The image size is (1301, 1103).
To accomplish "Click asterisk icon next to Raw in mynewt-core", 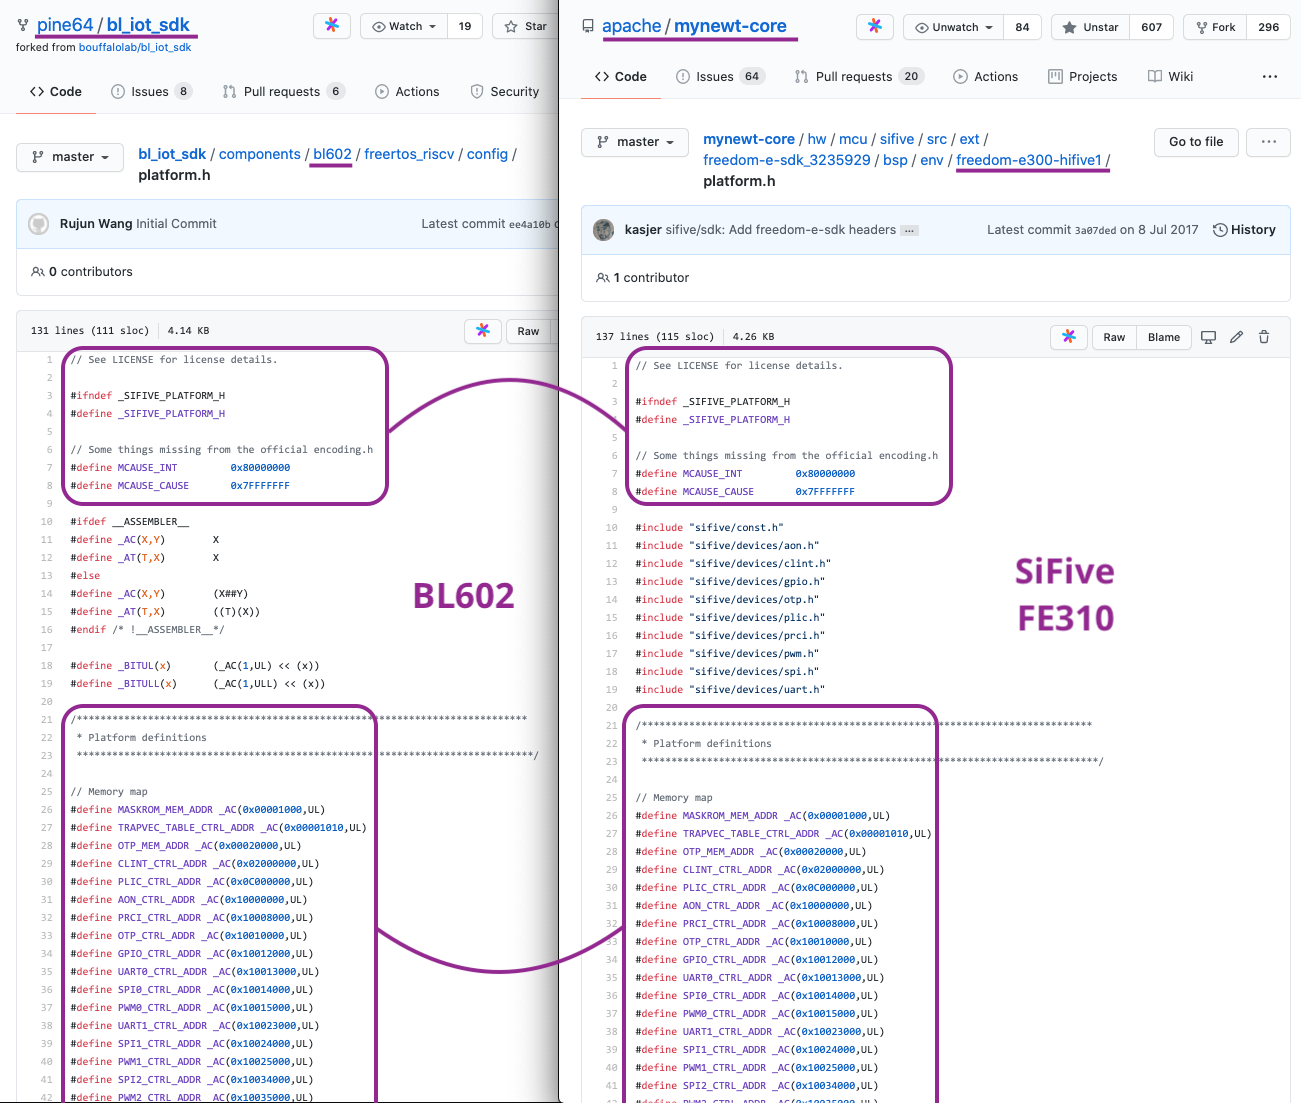I will [x=1069, y=337].
